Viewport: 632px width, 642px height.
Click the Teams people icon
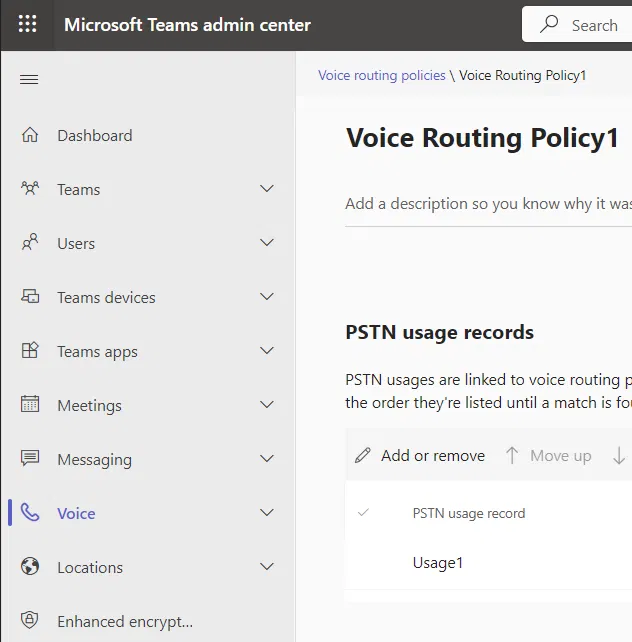30,188
